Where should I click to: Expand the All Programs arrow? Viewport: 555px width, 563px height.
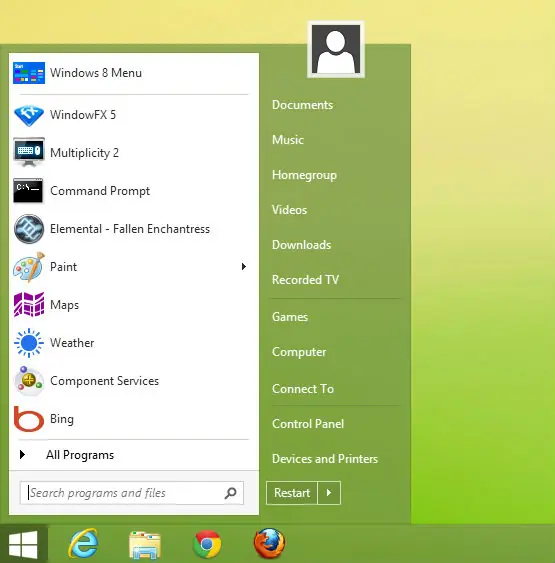22,455
